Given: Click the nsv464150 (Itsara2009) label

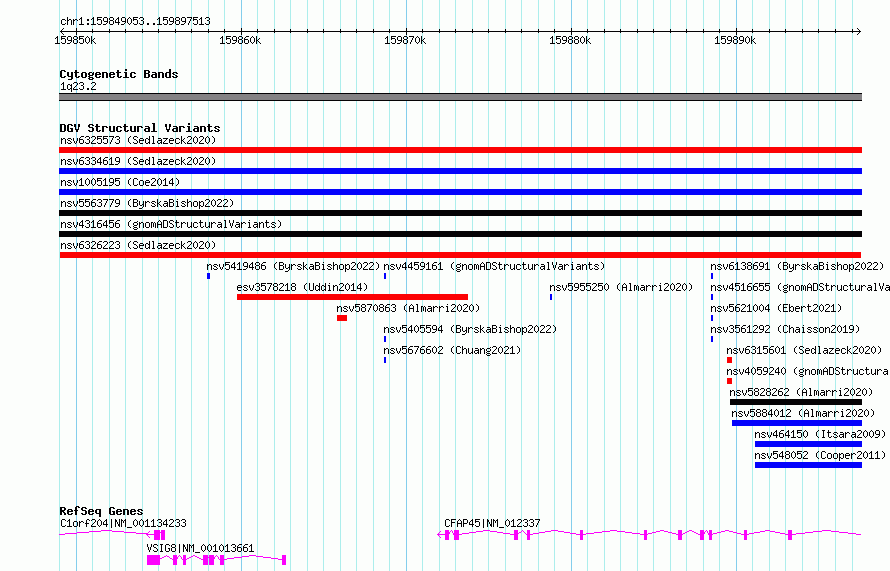Looking at the screenshot, I should point(820,434).
